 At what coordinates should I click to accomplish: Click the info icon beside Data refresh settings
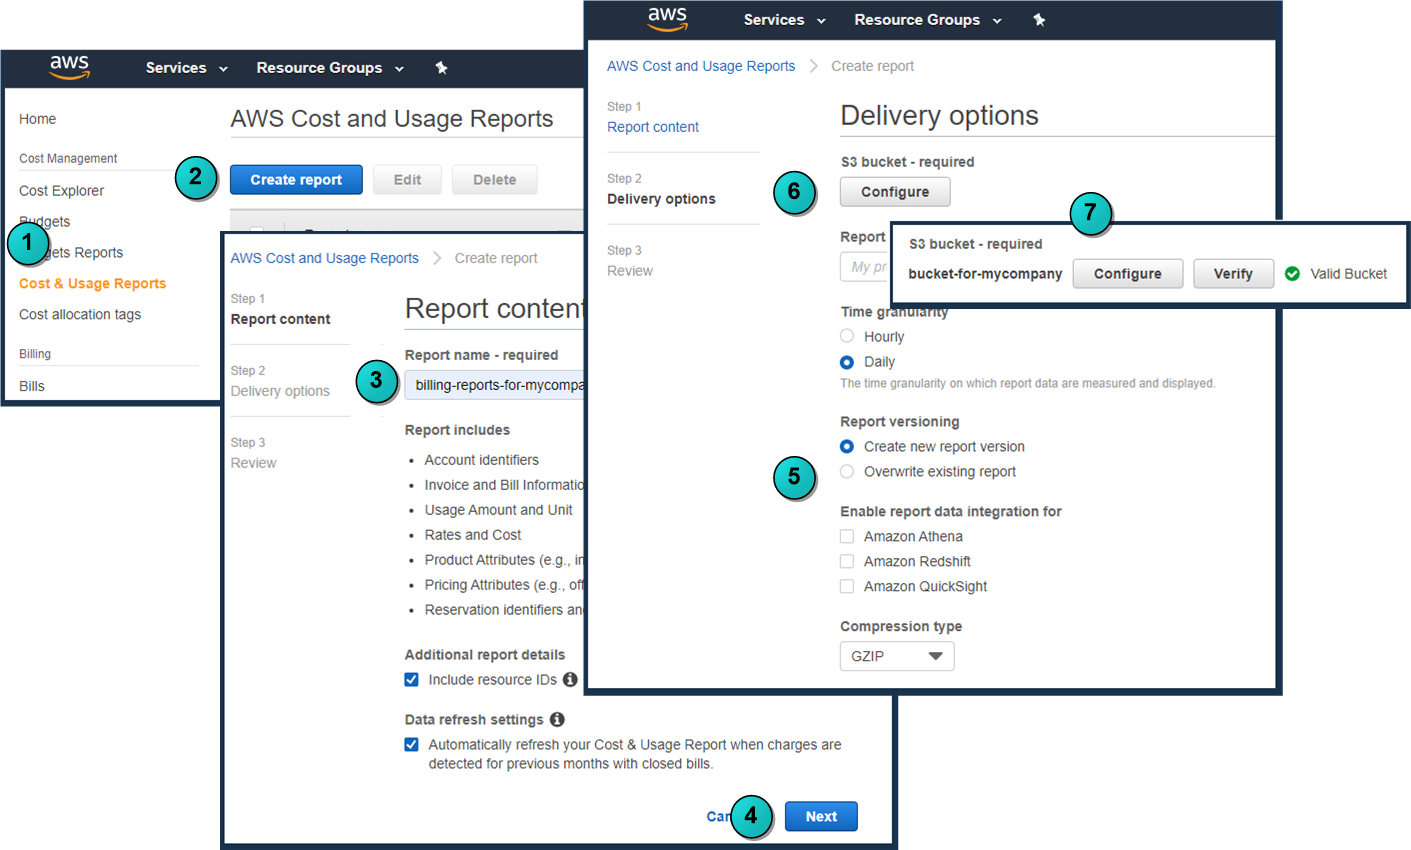click(x=557, y=720)
